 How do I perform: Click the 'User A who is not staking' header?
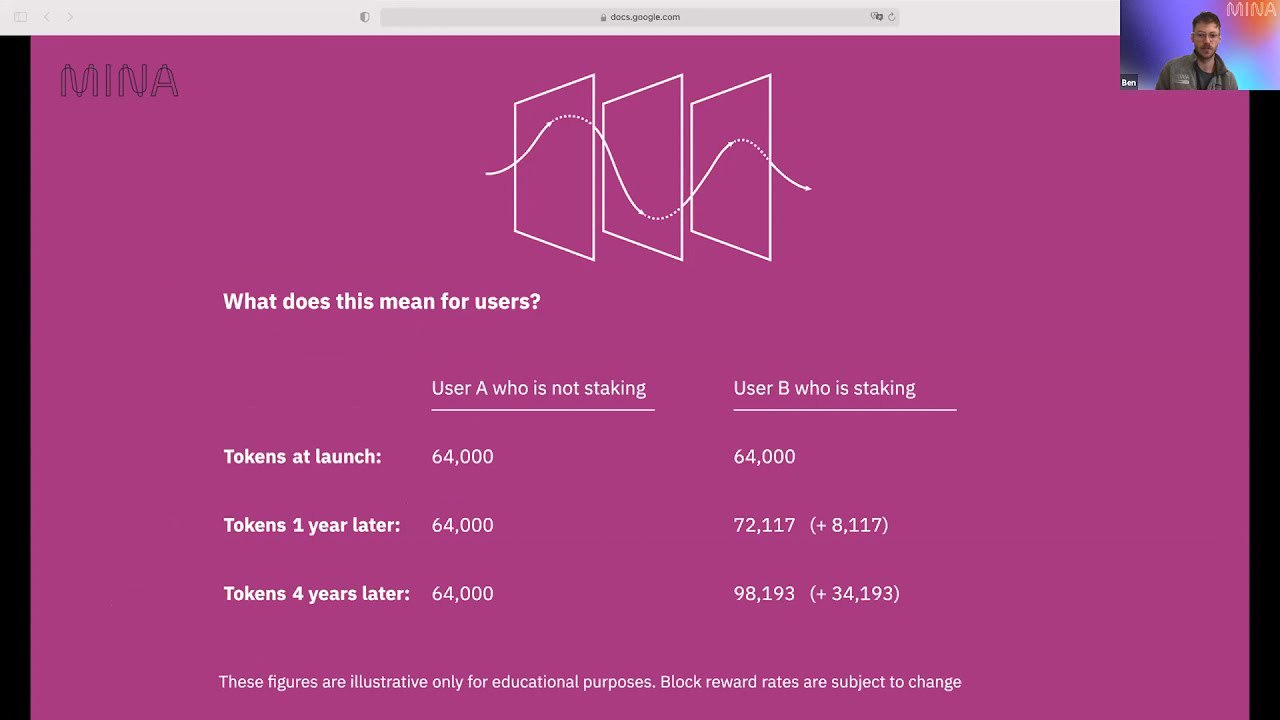(x=539, y=388)
